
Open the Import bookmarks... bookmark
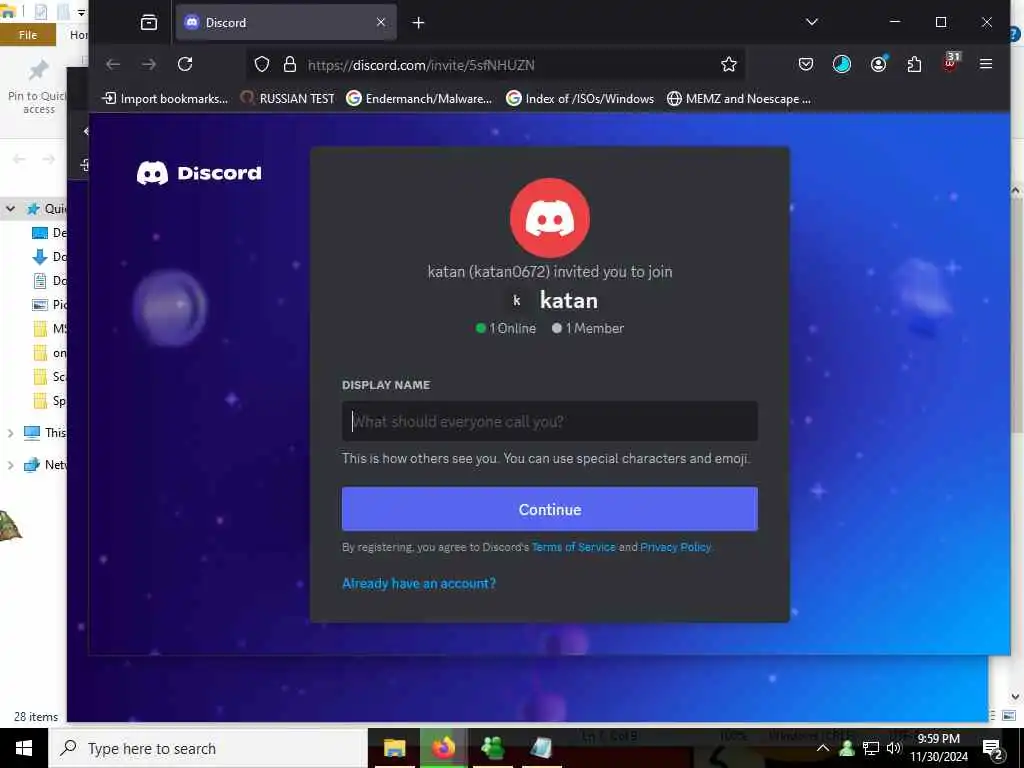pos(165,99)
